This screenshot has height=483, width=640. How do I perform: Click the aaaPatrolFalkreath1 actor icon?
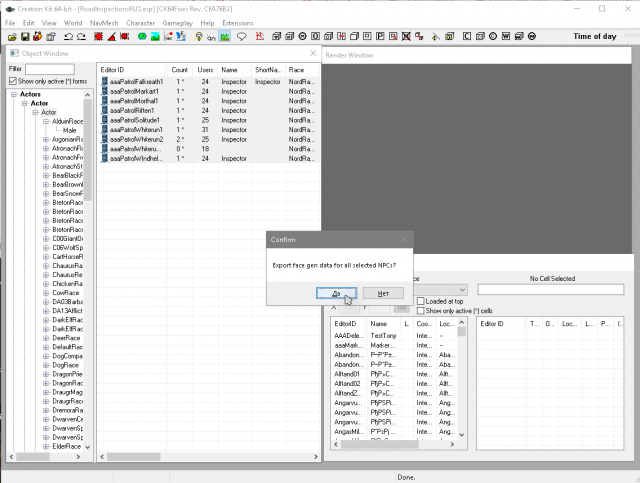coord(104,82)
